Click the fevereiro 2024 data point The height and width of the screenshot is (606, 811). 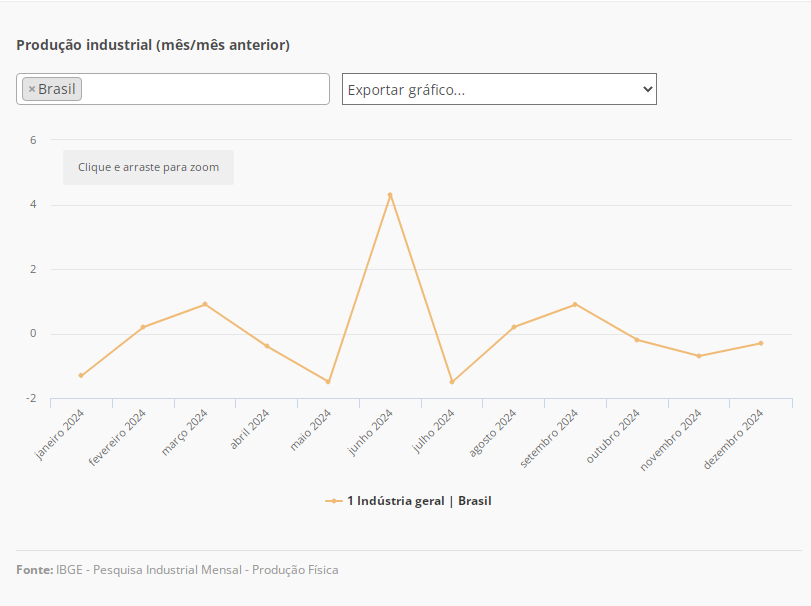[143, 327]
